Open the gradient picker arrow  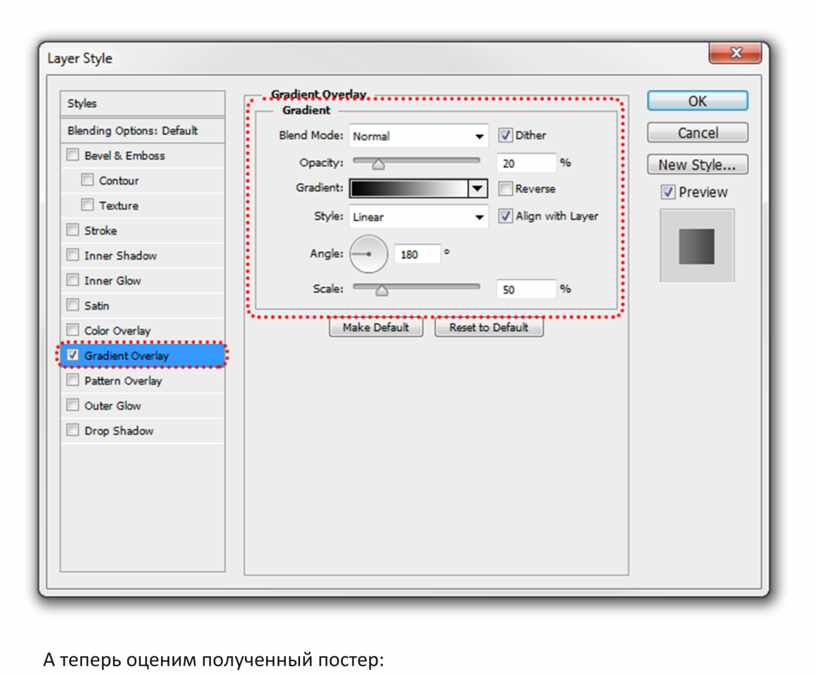(x=477, y=188)
